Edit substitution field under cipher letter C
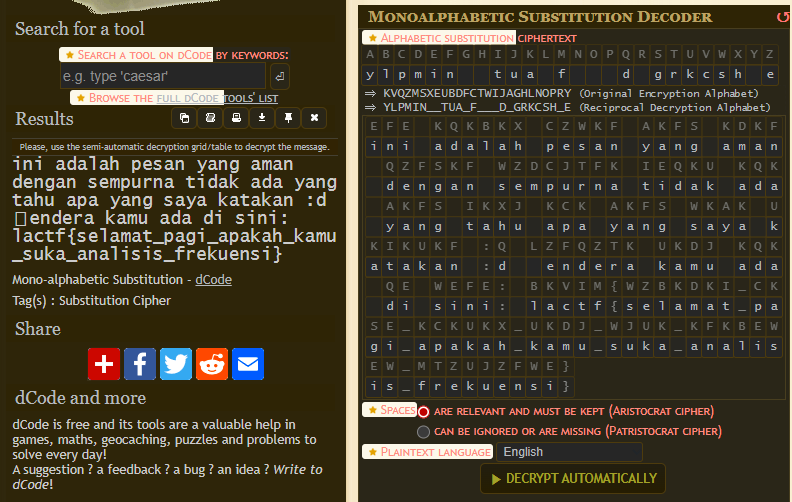Screen dimensions: 792x502 (402, 75)
